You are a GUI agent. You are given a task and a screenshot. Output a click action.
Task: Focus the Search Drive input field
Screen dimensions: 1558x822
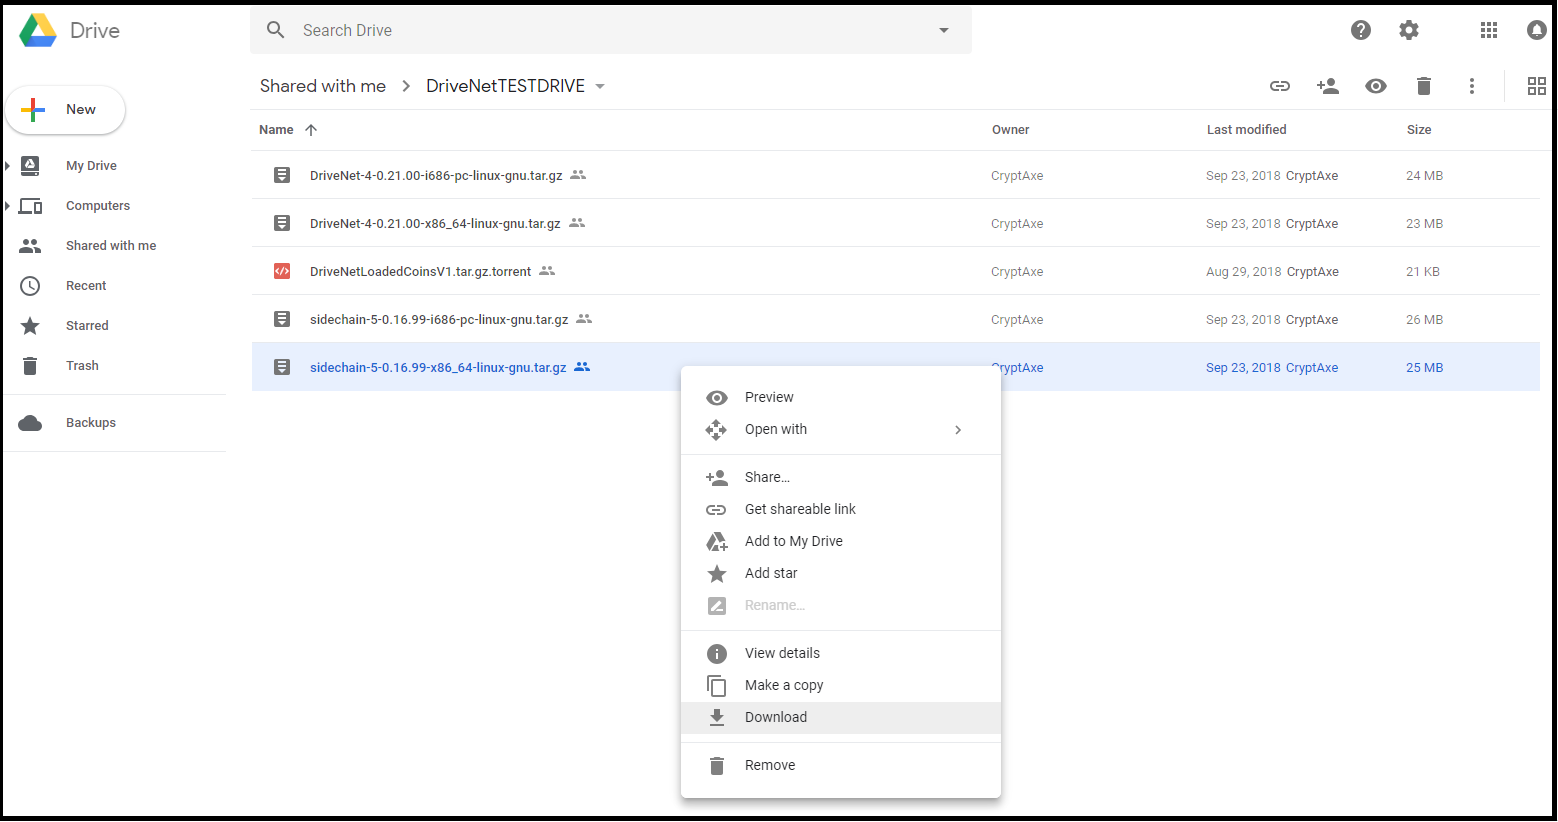coord(610,30)
